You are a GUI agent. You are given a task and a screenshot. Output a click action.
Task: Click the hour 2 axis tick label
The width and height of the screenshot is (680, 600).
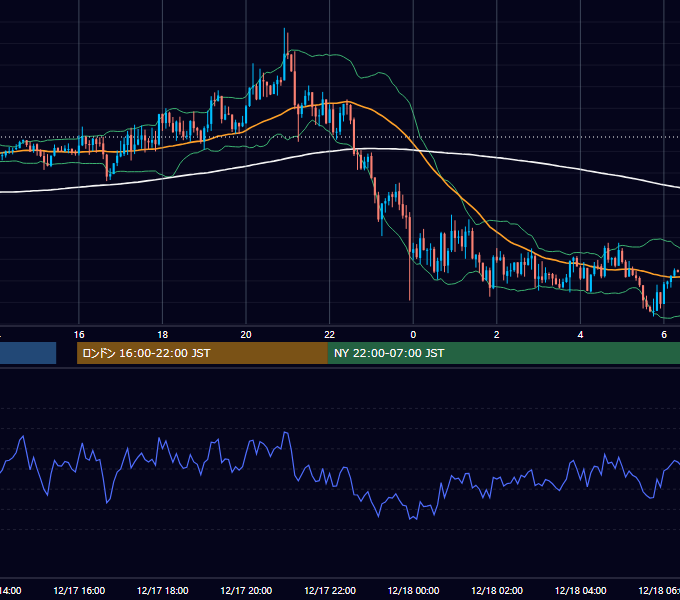tap(497, 335)
